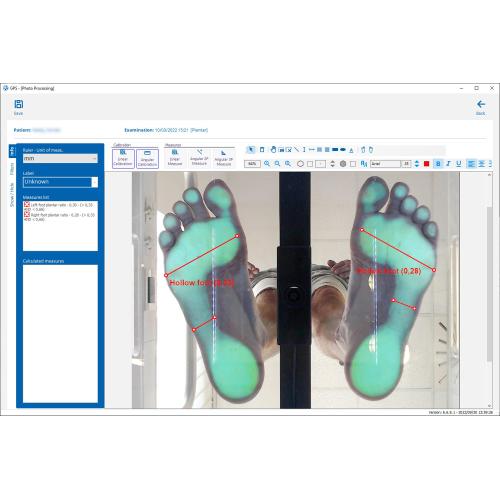500x500 pixels.
Task: Select Left foot plantar ratio measure entry
Action: 59,207
